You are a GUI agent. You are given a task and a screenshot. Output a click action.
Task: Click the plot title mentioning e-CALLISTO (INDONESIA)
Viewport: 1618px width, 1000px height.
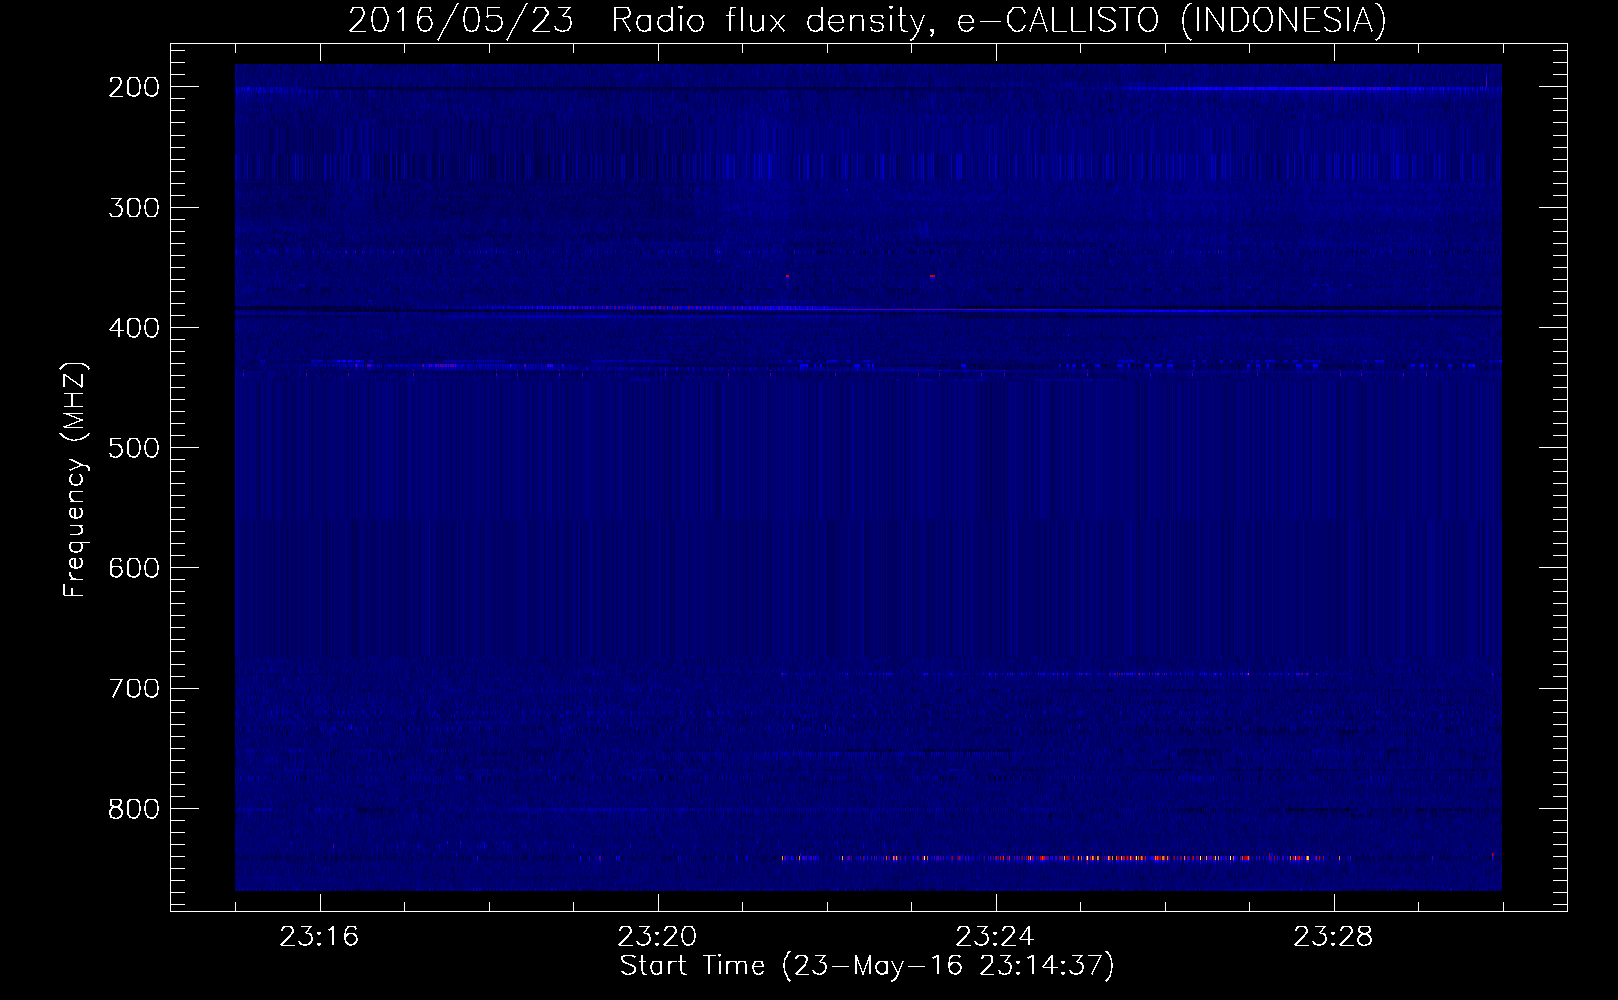coord(867,19)
